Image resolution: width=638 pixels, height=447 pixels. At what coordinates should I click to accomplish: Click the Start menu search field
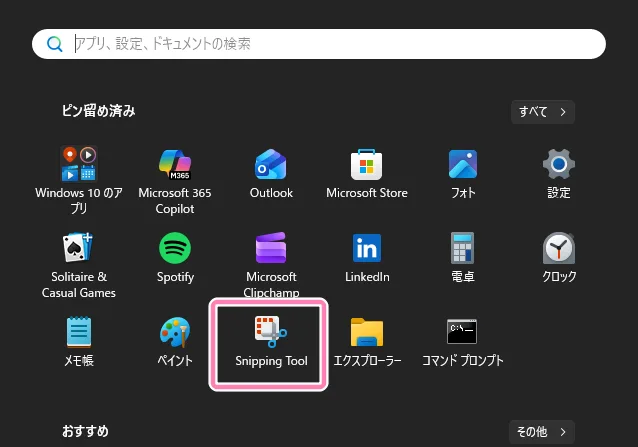(x=319, y=44)
